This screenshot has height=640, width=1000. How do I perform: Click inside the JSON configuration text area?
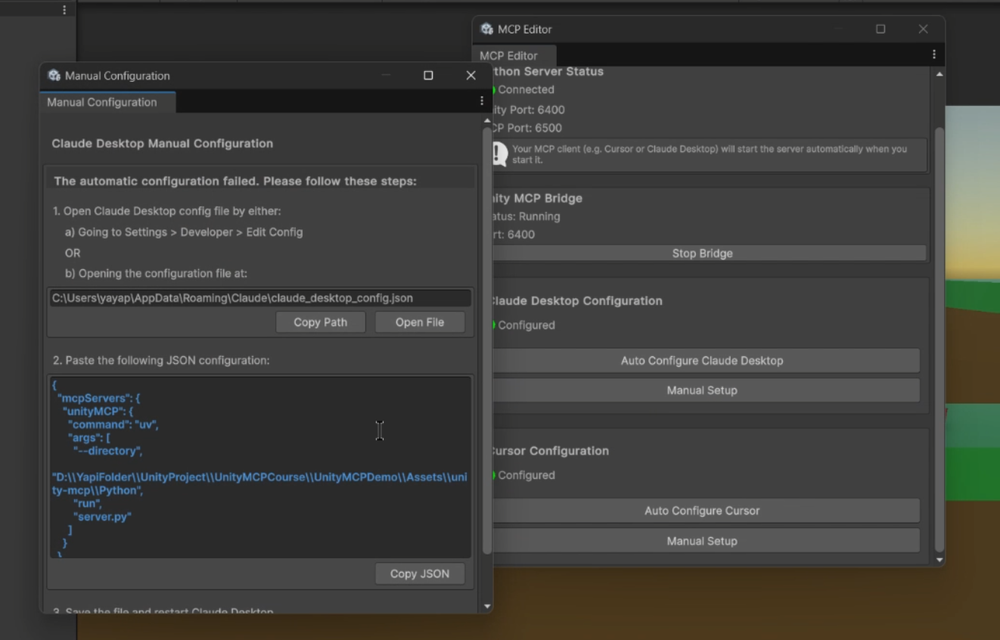259,465
